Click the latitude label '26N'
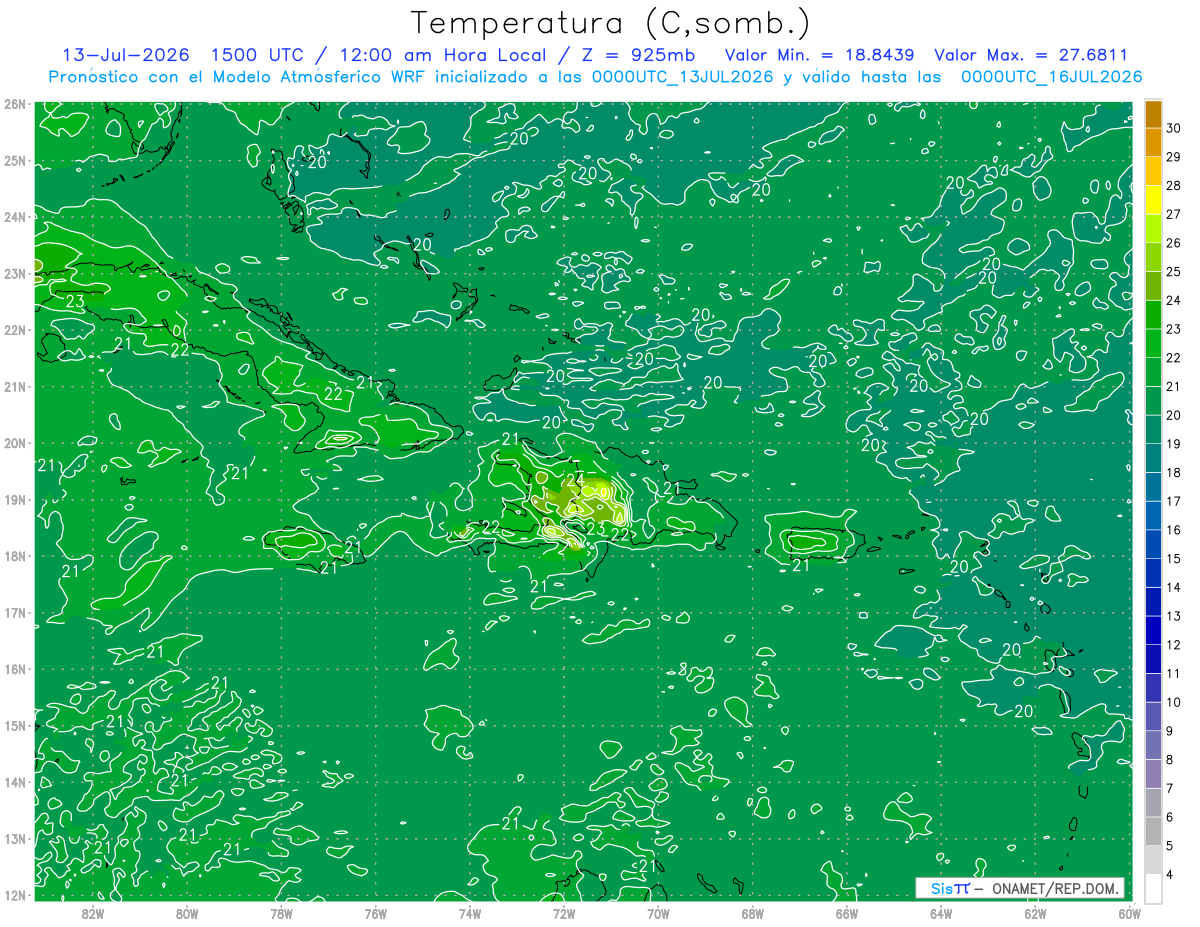The width and height of the screenshot is (1200, 927). [14, 104]
